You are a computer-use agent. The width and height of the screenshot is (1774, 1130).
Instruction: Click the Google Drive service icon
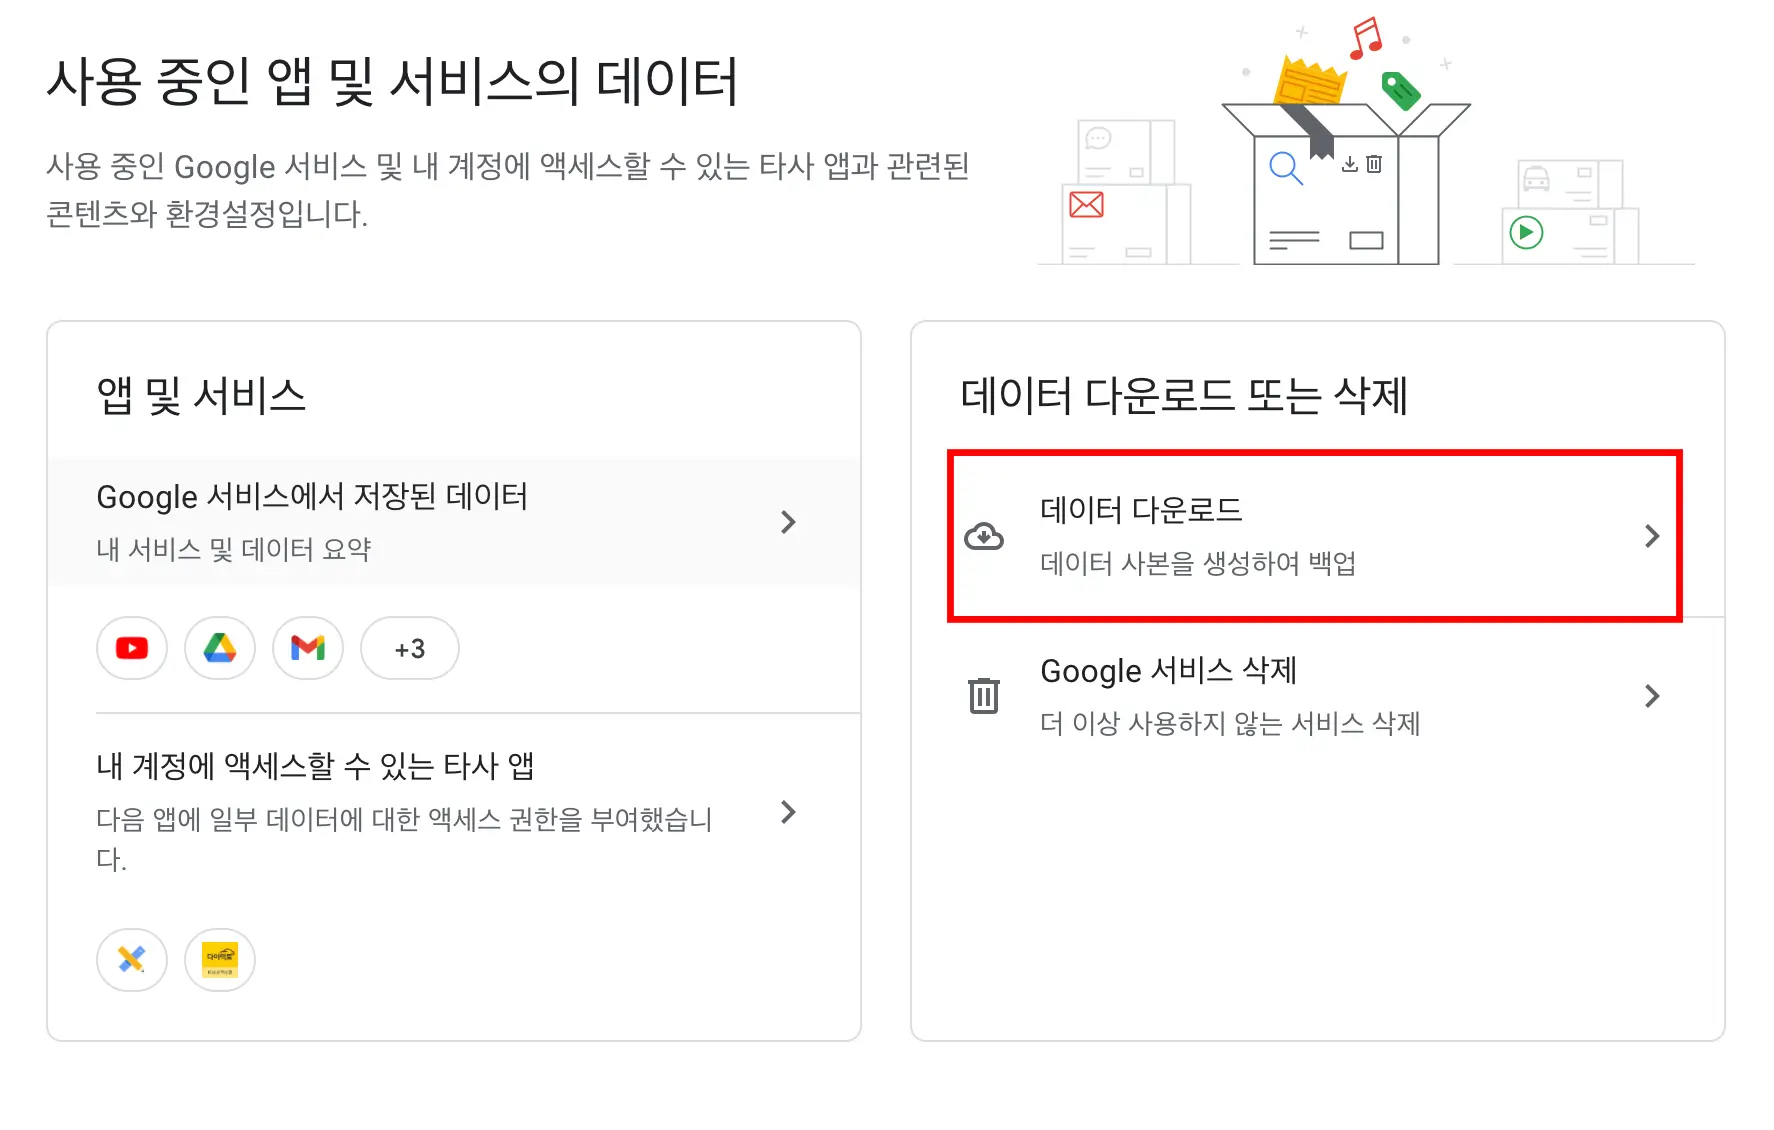click(220, 648)
